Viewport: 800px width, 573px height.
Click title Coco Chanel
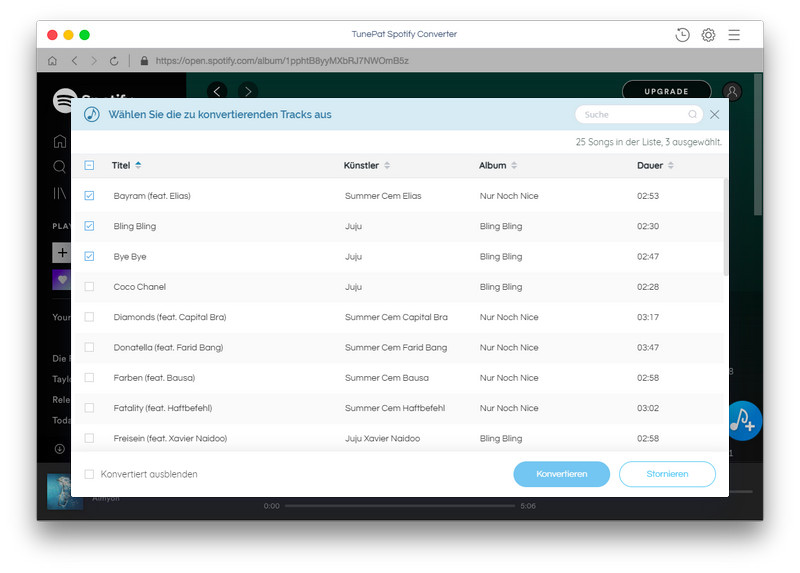click(x=140, y=287)
